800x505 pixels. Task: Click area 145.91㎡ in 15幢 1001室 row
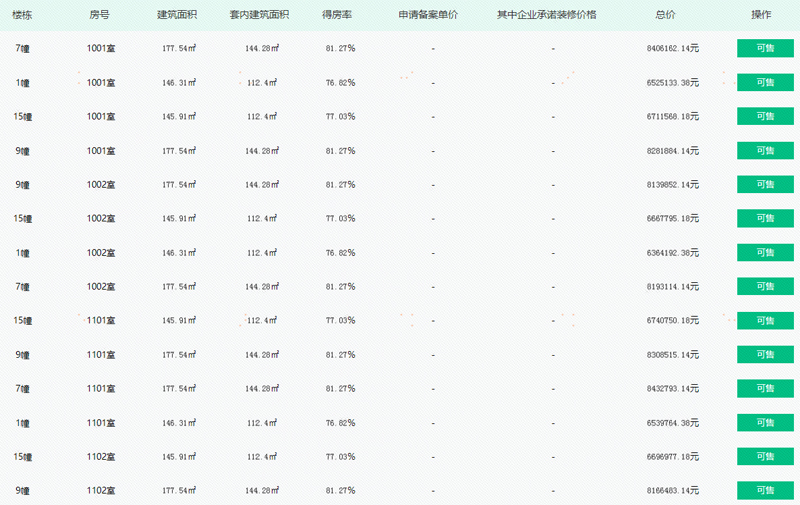pyautogui.click(x=179, y=116)
